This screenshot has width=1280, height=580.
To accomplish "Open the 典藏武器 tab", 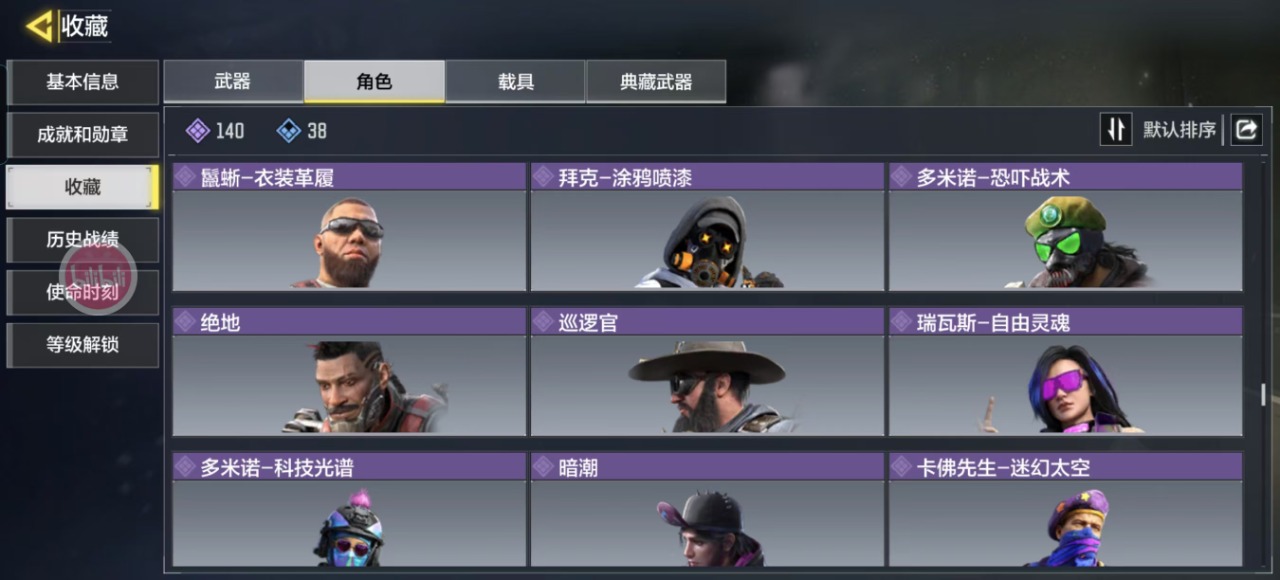I will coord(656,82).
